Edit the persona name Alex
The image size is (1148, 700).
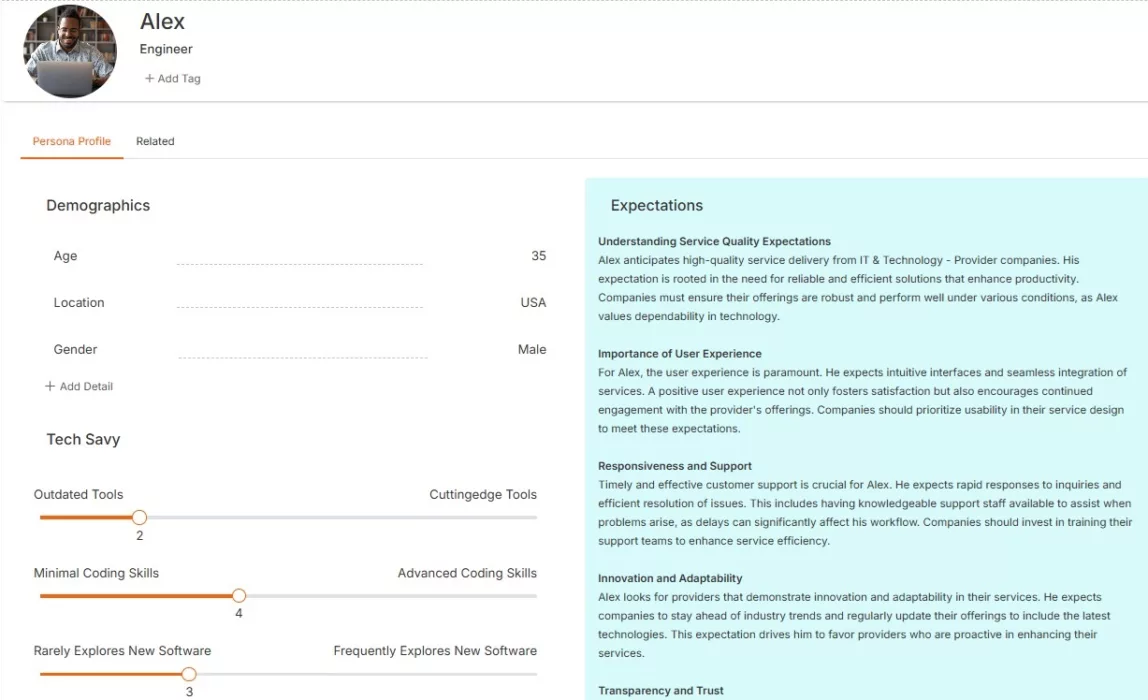162,21
